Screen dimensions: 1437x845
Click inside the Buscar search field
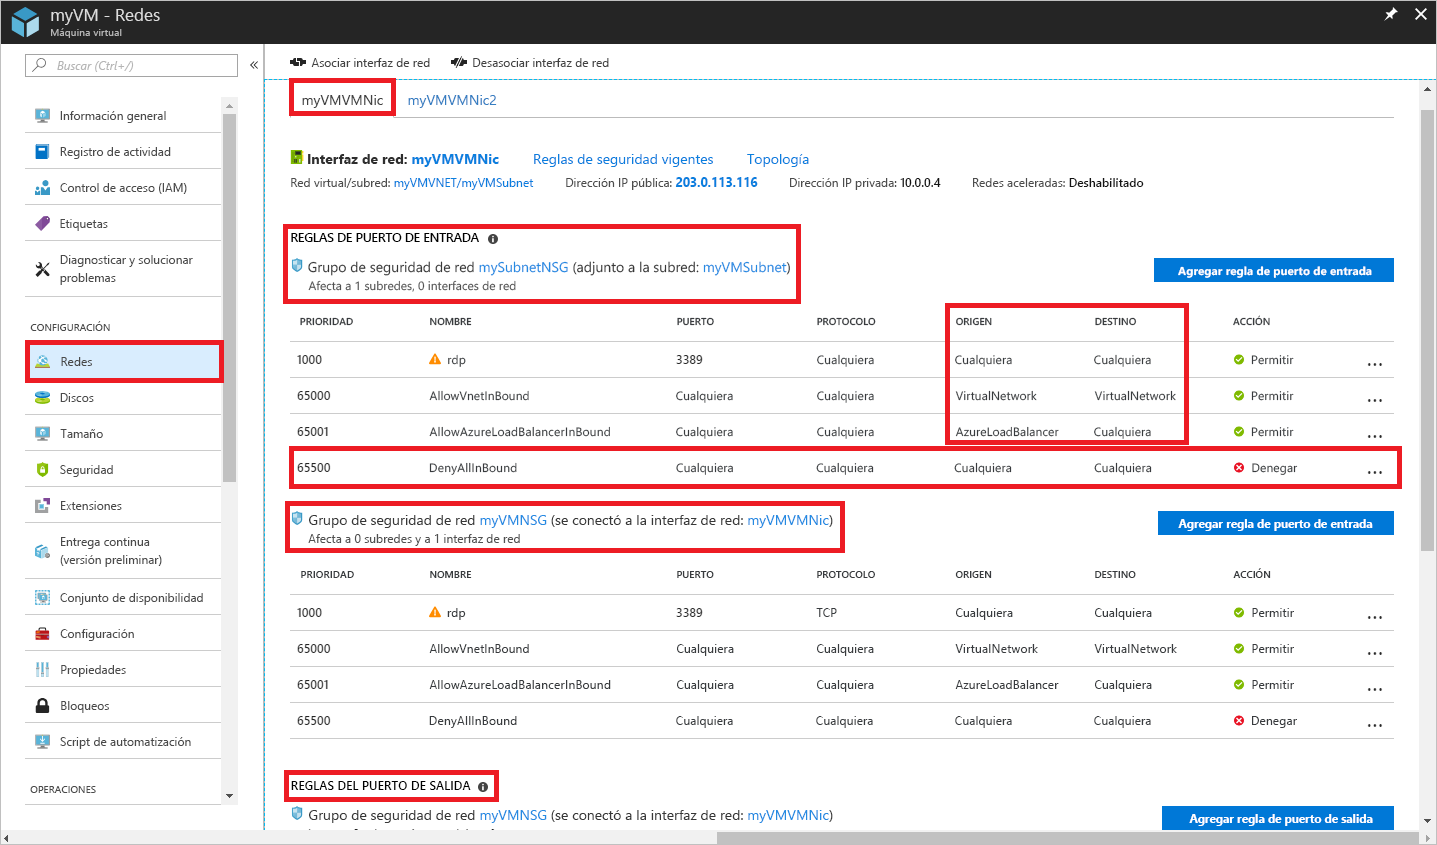(x=130, y=64)
